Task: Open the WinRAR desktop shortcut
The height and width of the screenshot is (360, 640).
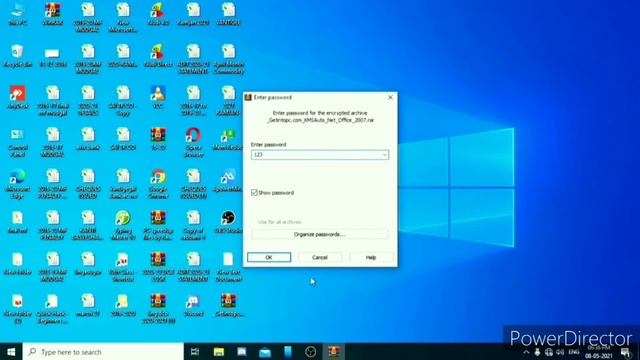Action: [53, 14]
